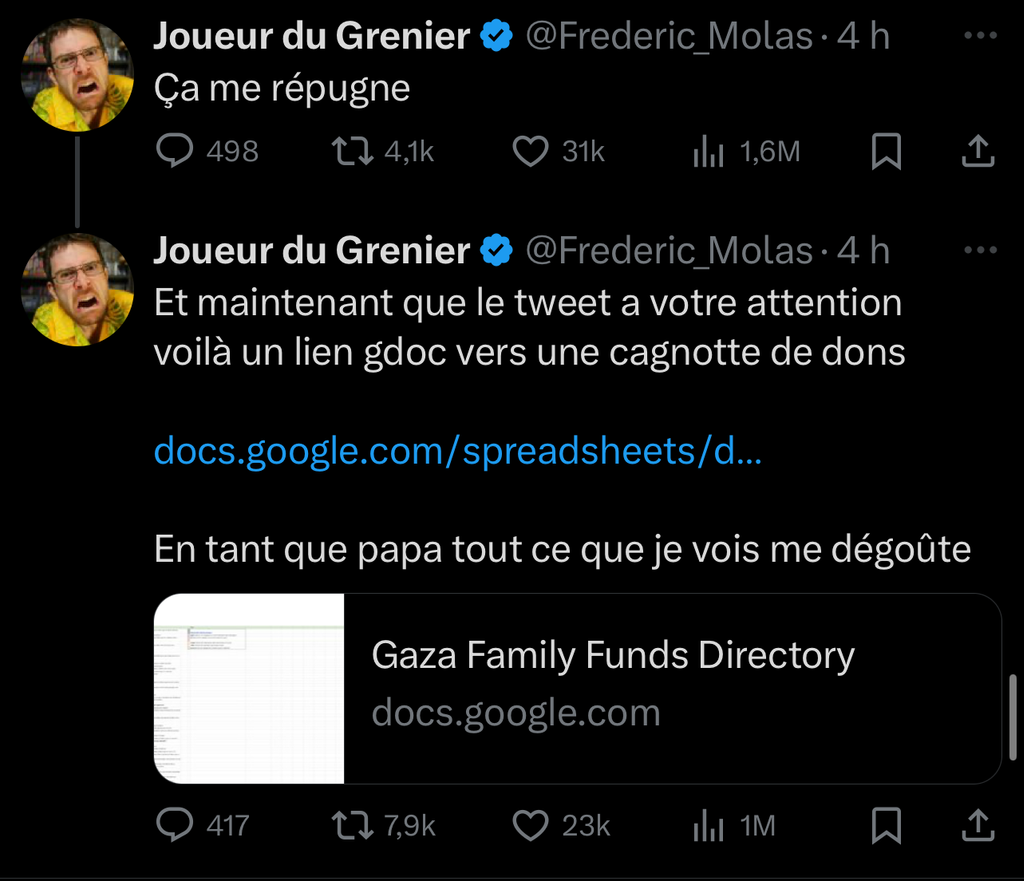This screenshot has width=1024, height=881.
Task: Open more options on second tweet
Action: tap(980, 250)
